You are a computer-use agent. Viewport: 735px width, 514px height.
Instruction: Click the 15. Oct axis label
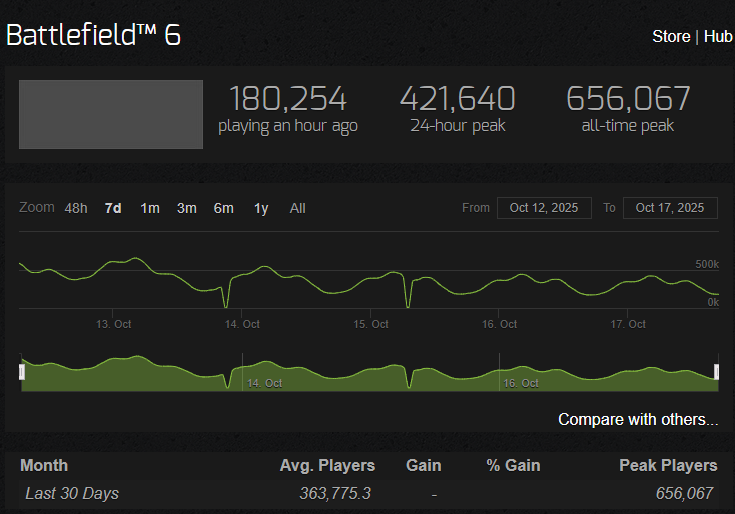pos(371,324)
